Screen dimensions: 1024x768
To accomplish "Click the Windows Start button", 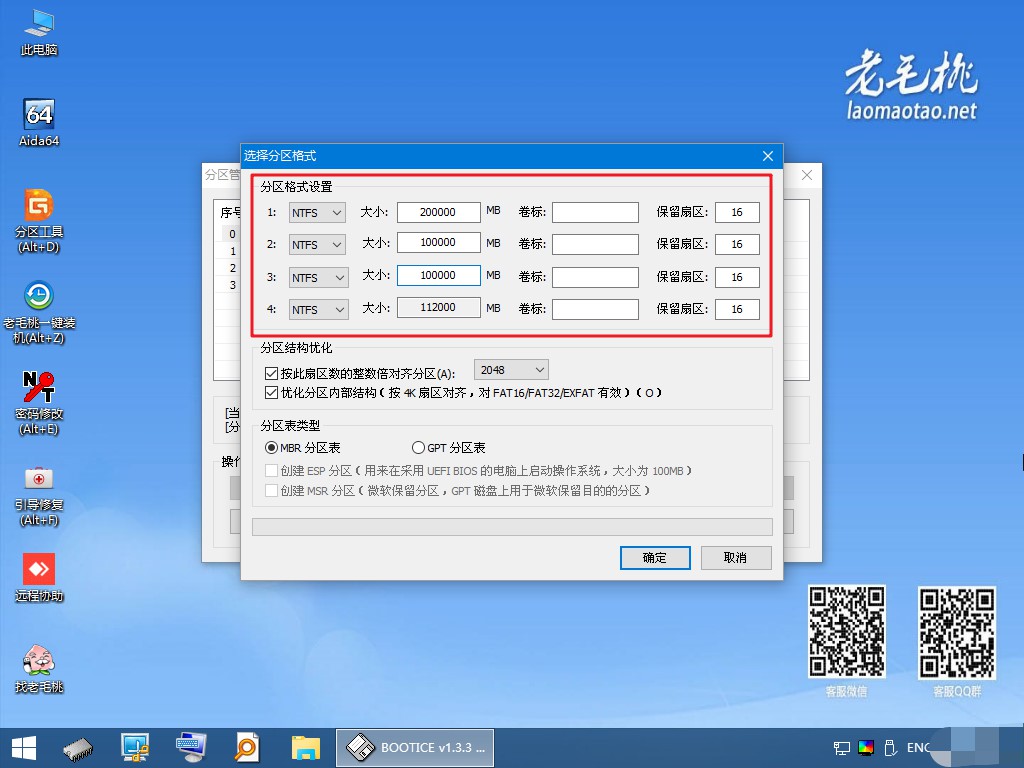I will [24, 748].
